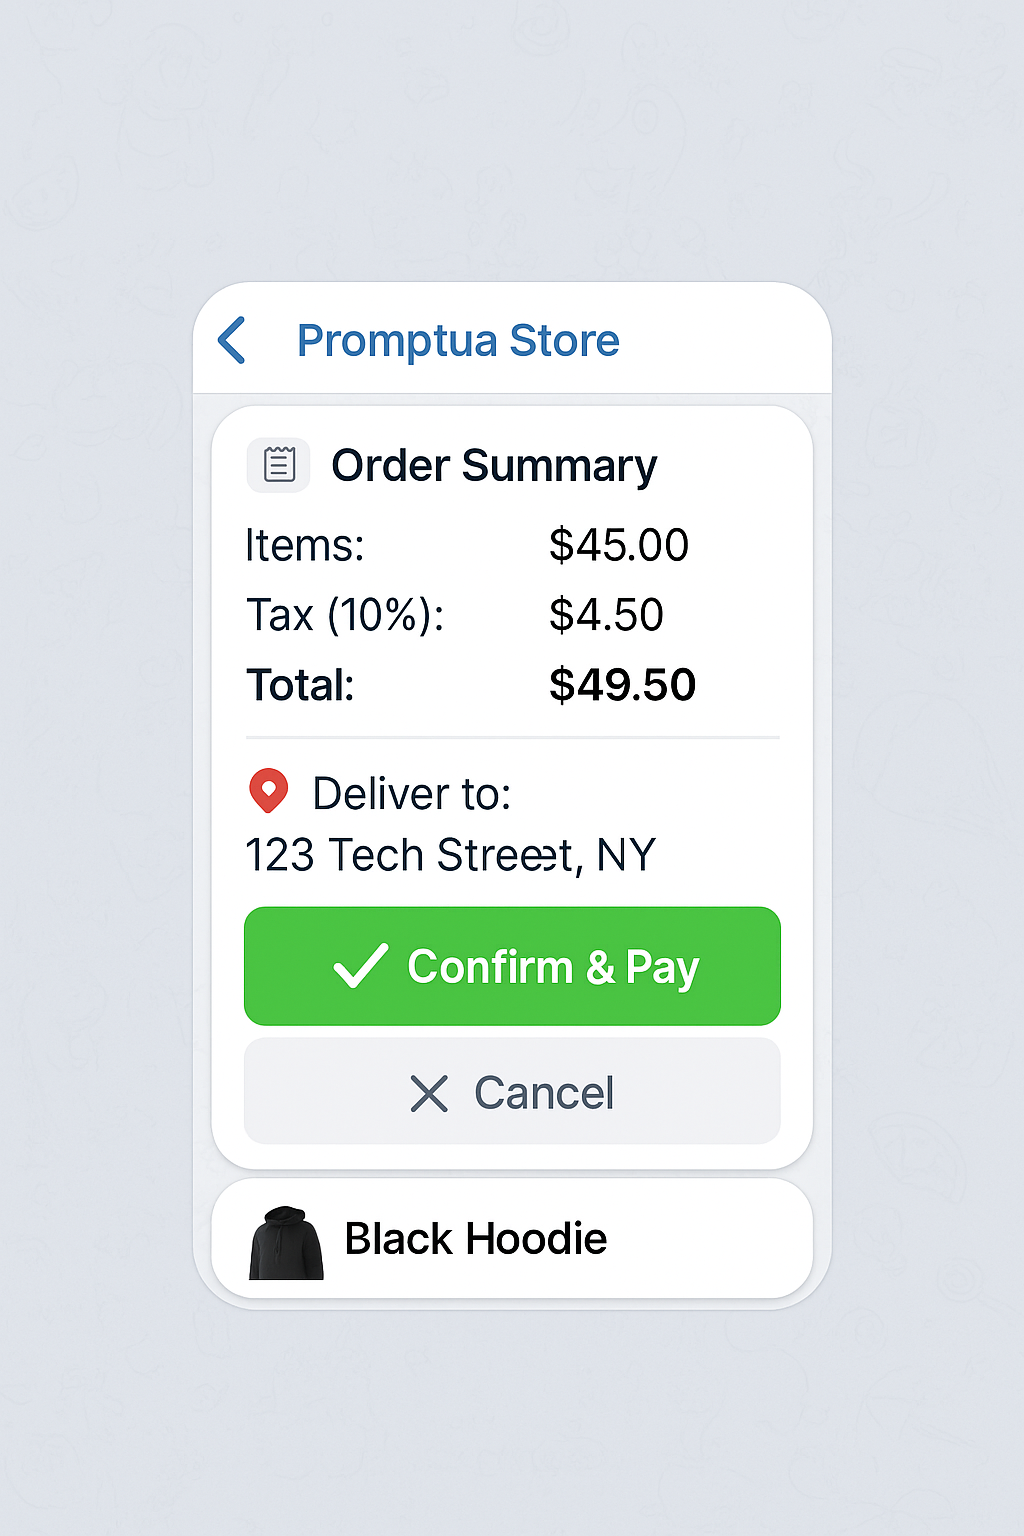
Task: Cancel the order
Action: tap(512, 1091)
